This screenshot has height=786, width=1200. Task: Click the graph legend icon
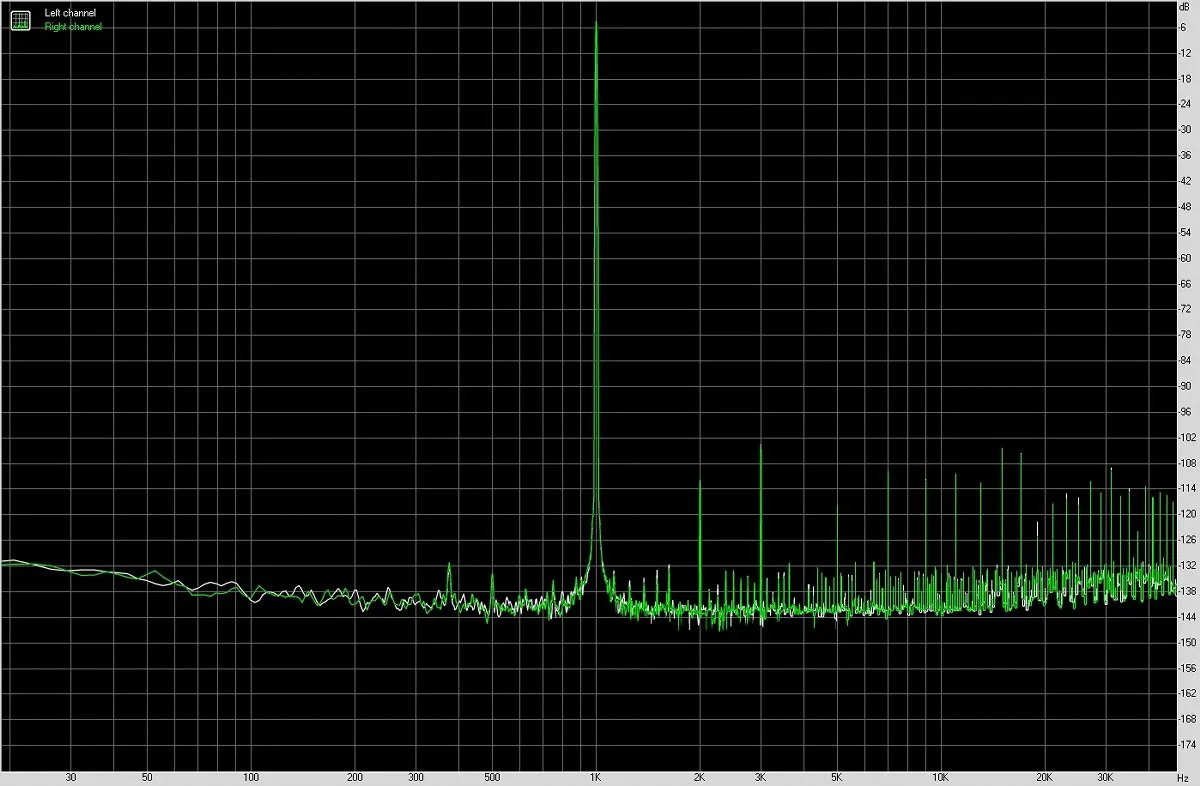tap(20, 20)
